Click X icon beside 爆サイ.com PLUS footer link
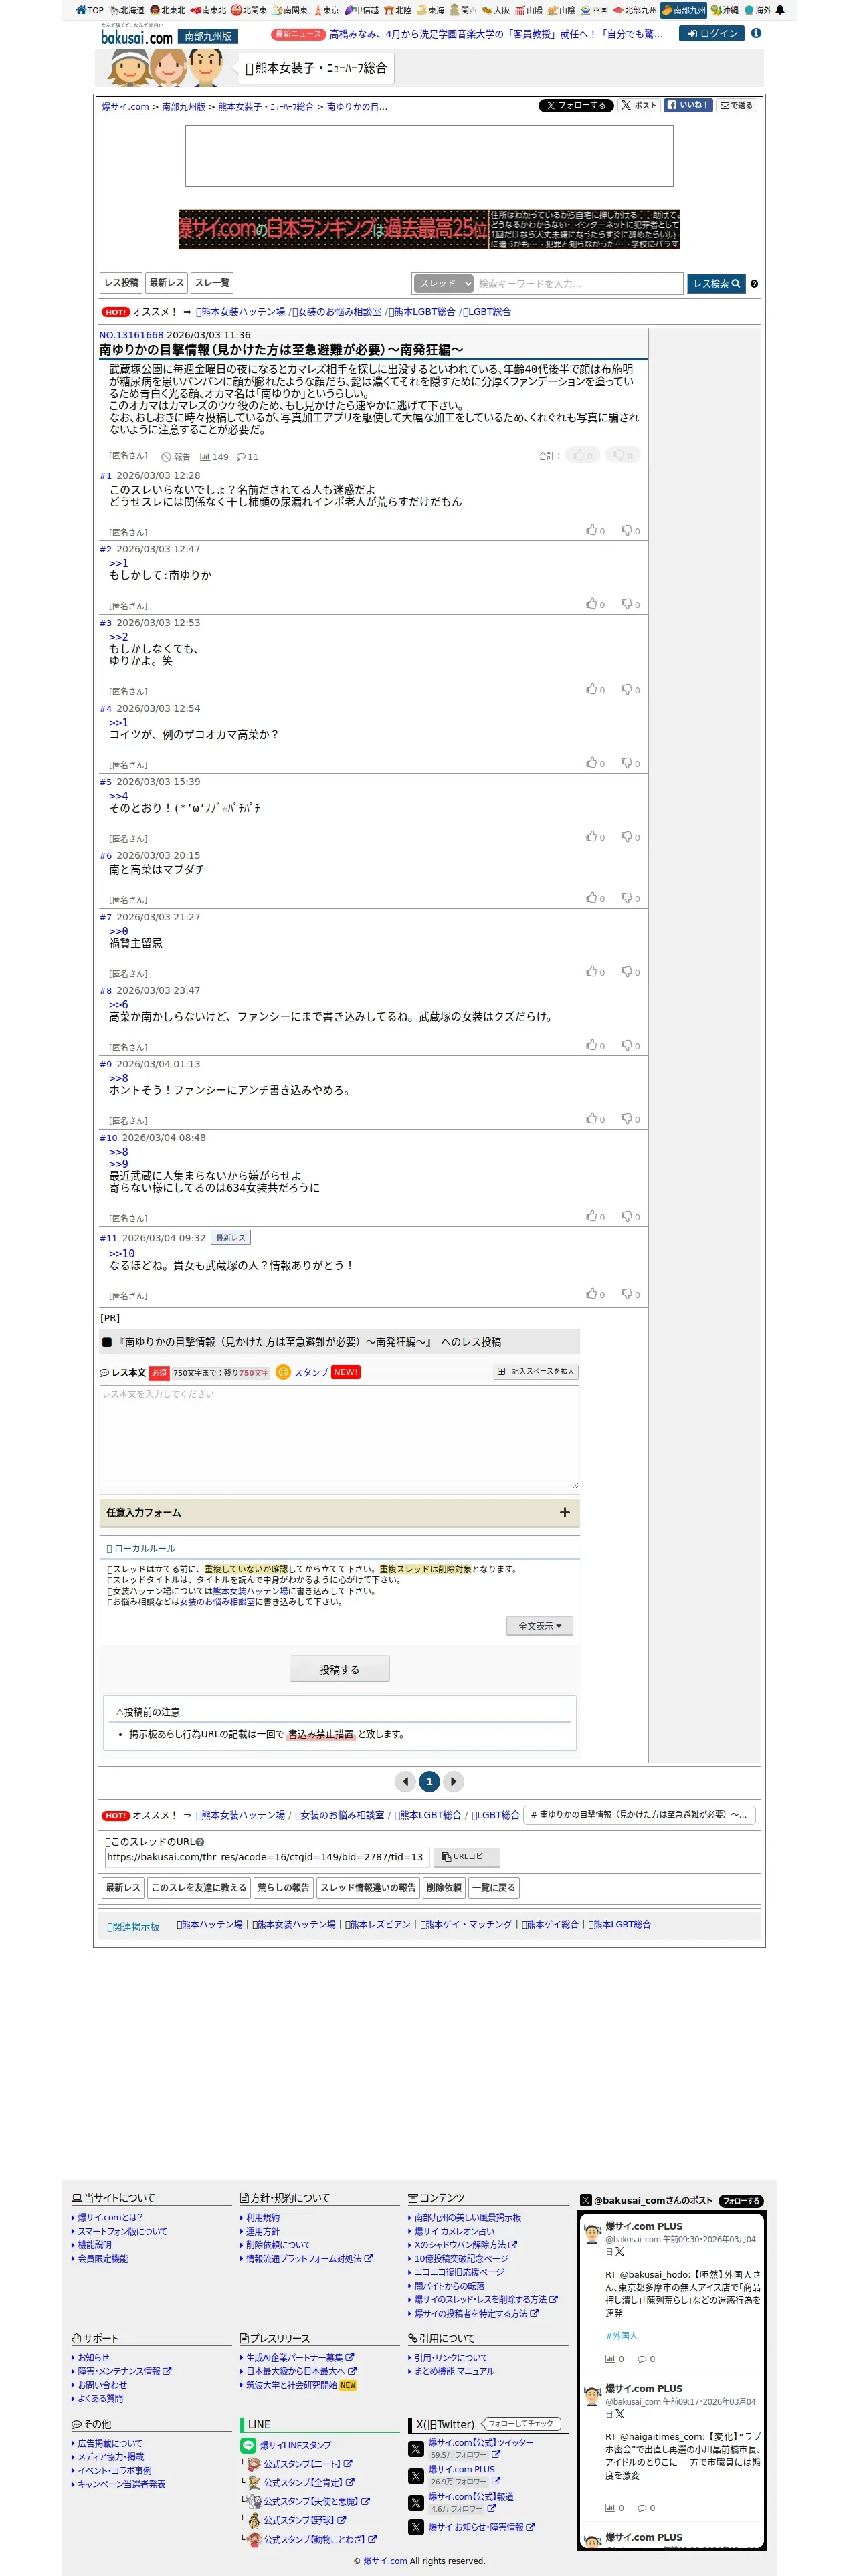Screen dimensions: 859x2576 pyautogui.click(x=416, y=2476)
